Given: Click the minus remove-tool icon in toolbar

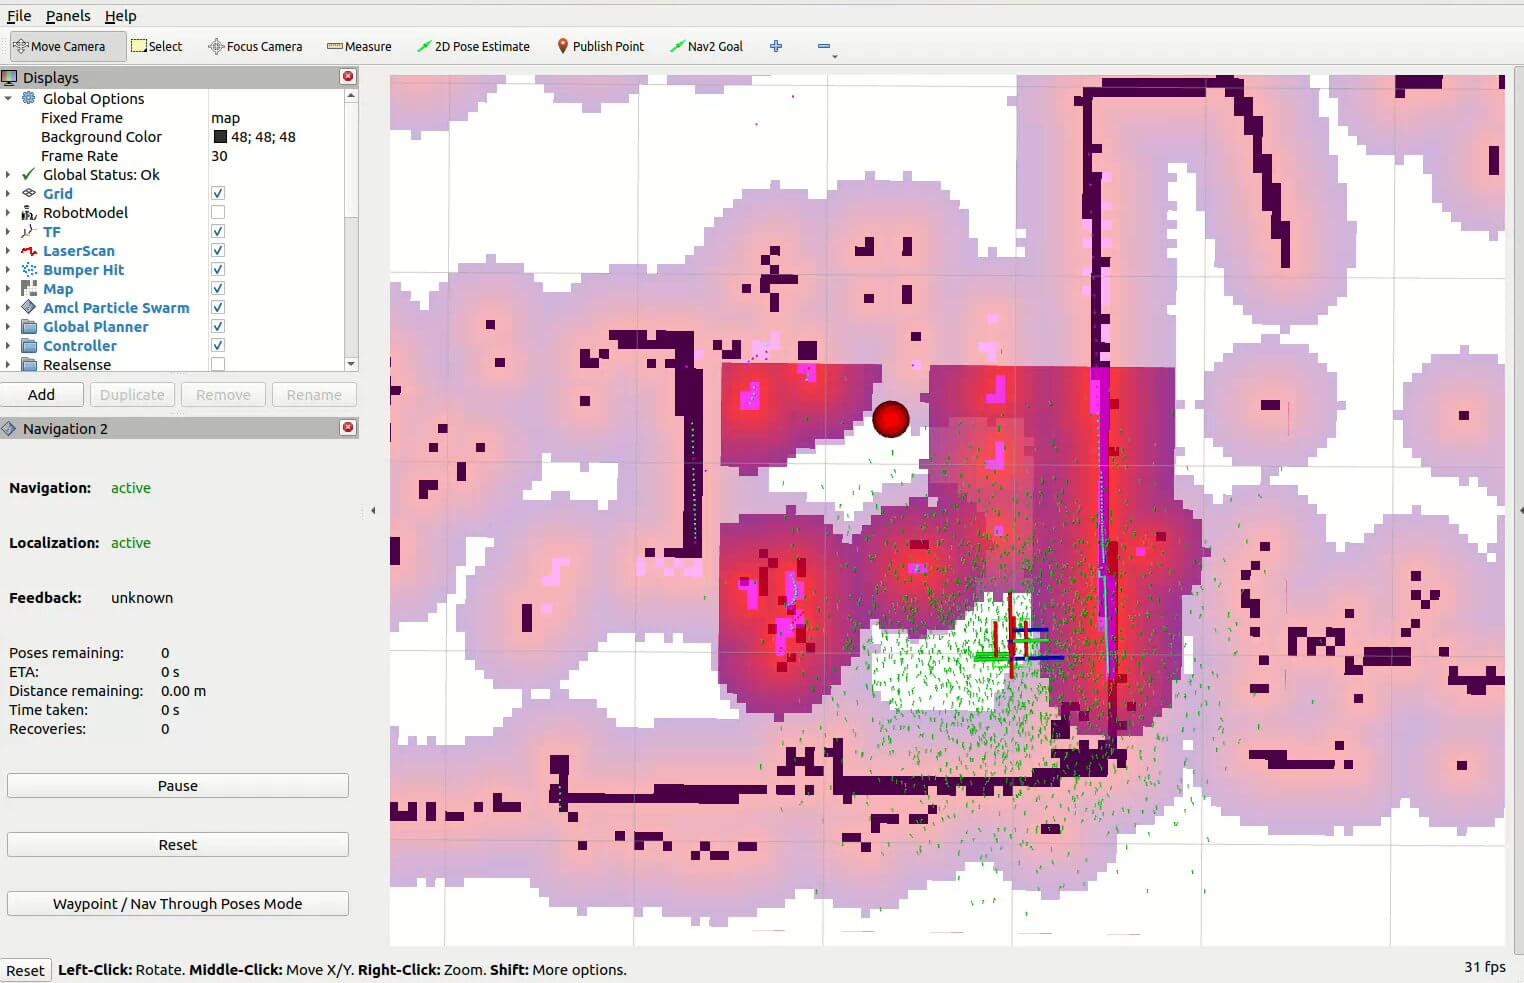Looking at the screenshot, I should [x=823, y=46].
